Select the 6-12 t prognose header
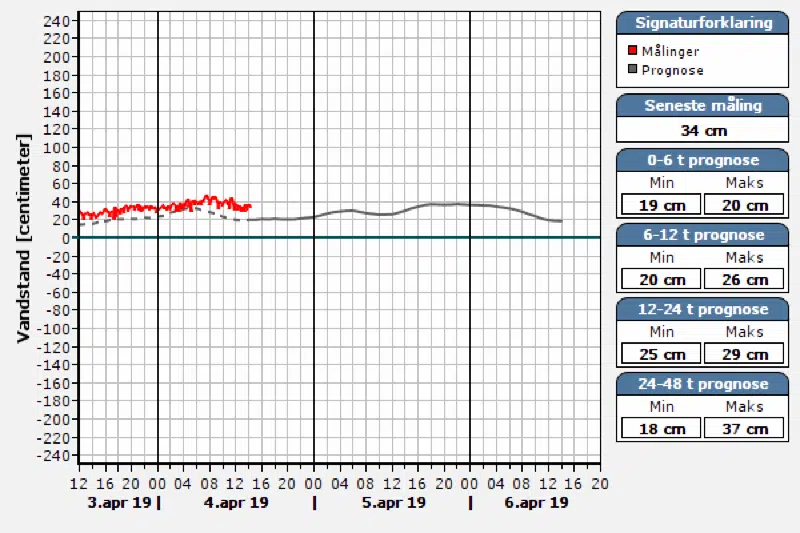 coord(703,235)
